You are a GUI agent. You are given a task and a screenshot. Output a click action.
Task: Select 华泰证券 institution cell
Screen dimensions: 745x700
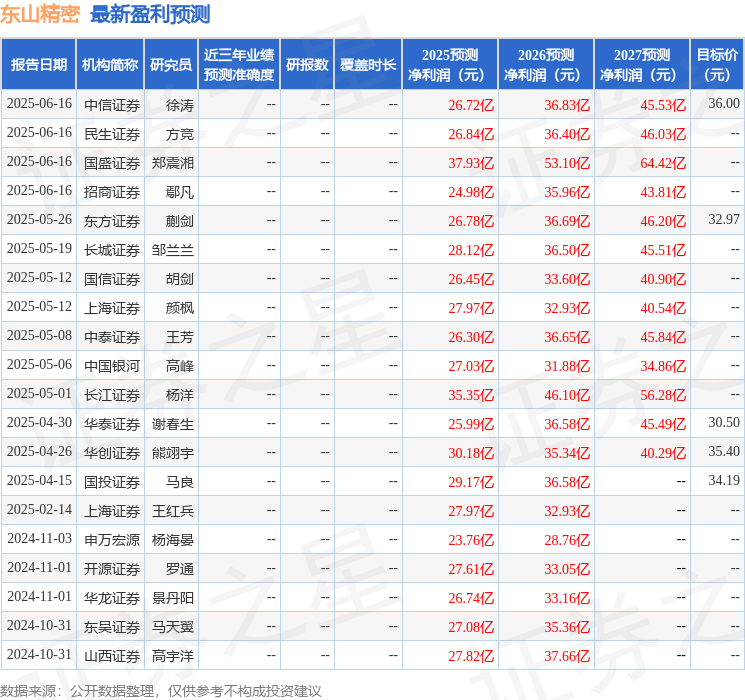(x=112, y=424)
